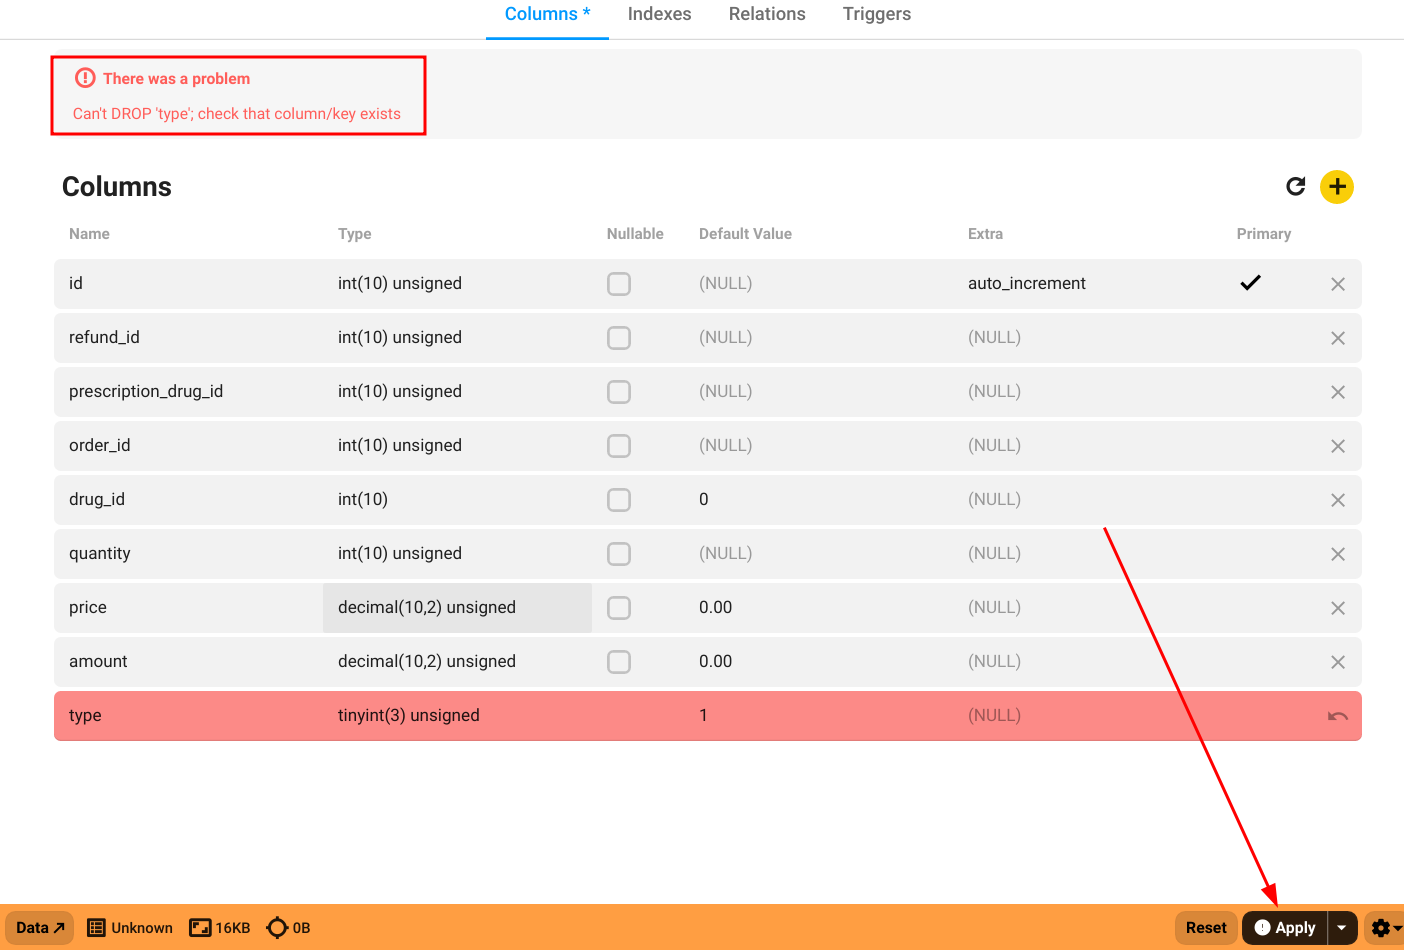Undo deletion of the type column
Screen dimensions: 1404x950
[1338, 715]
